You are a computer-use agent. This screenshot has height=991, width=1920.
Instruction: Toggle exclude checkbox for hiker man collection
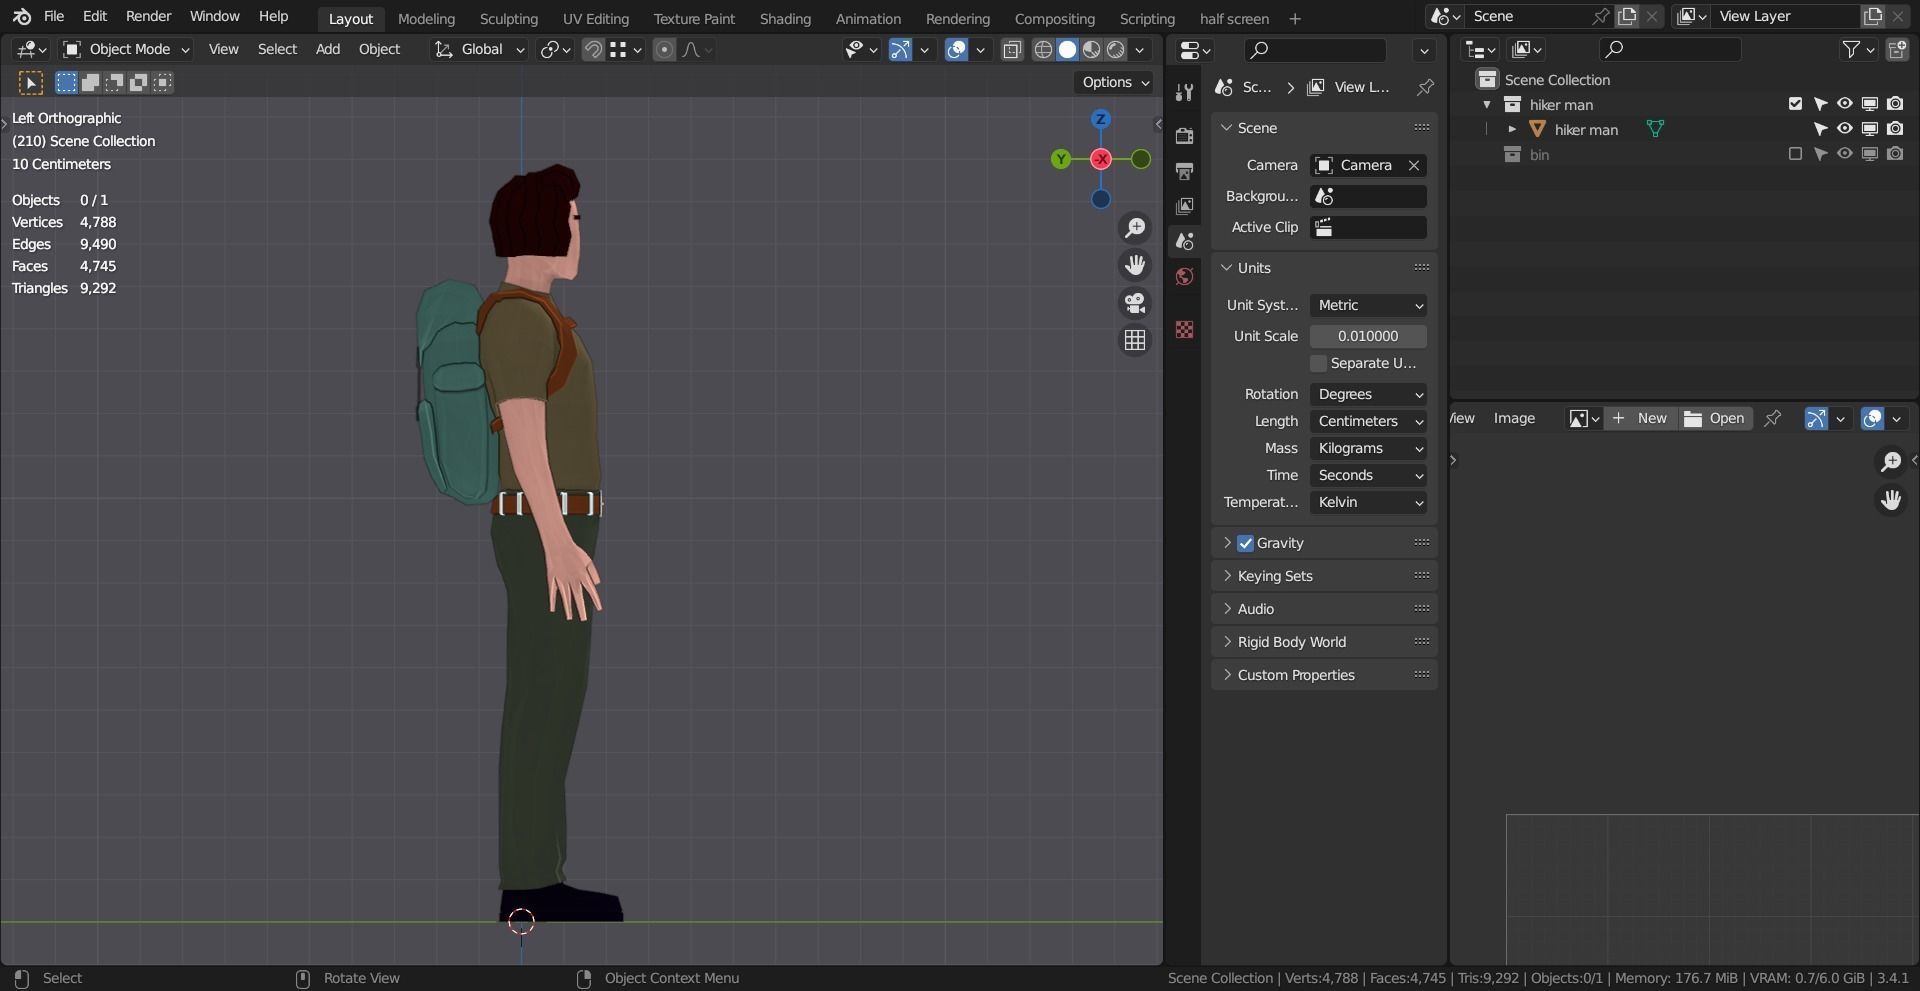point(1795,104)
